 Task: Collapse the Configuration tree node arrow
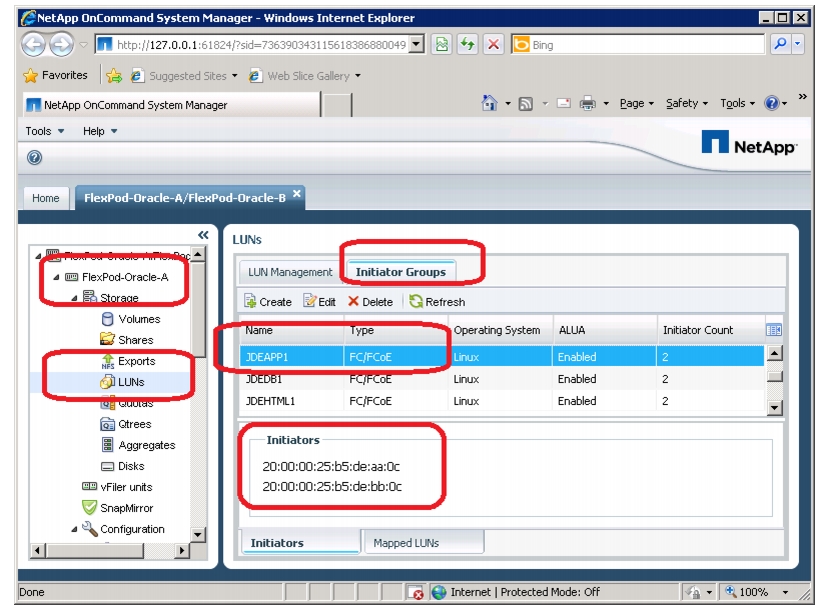click(74, 529)
